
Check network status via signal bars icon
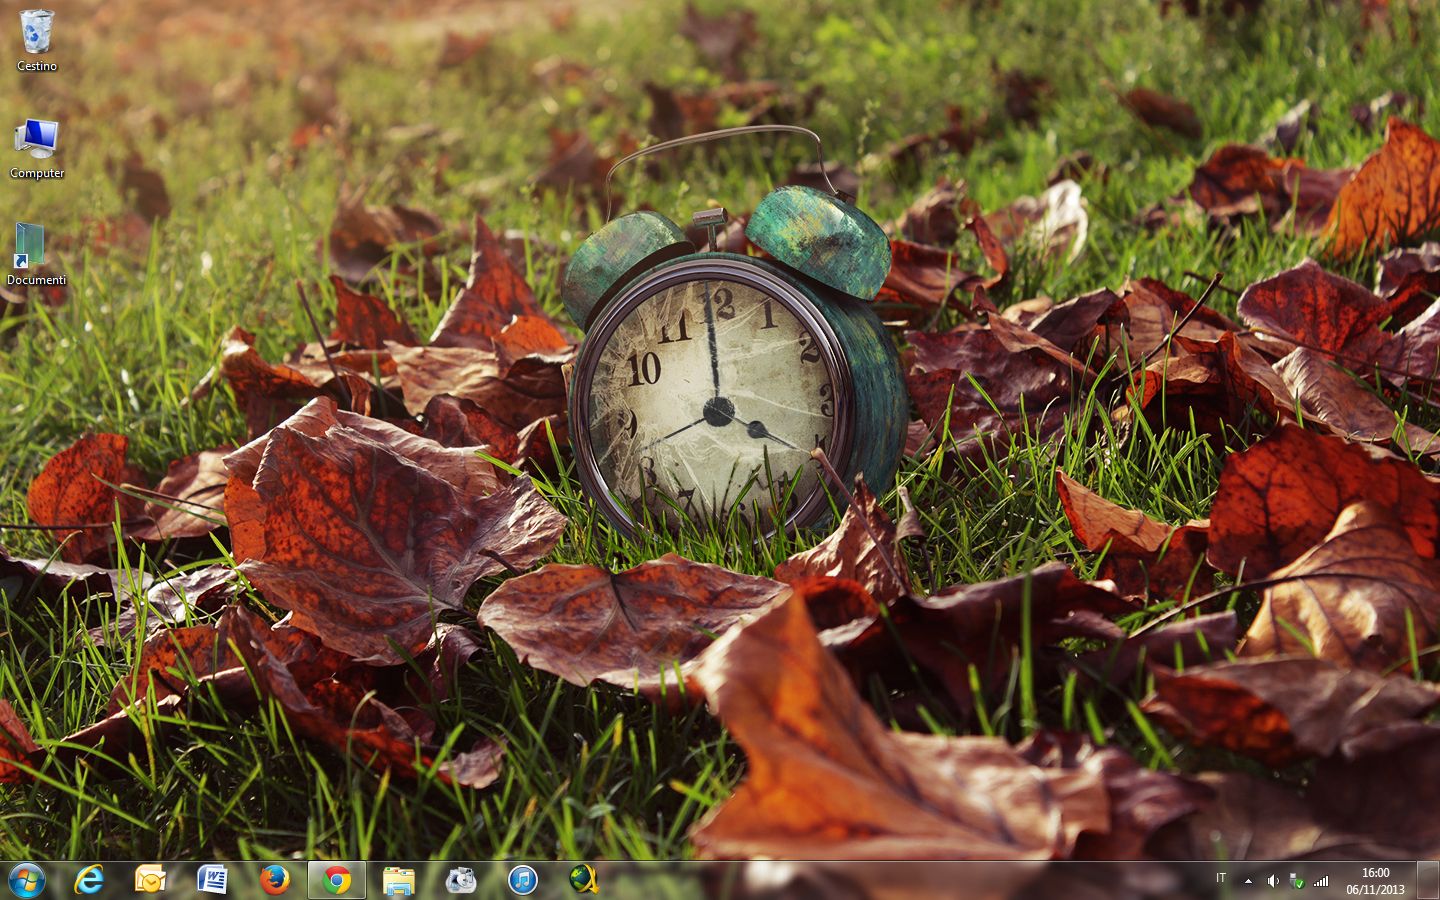click(x=1321, y=881)
